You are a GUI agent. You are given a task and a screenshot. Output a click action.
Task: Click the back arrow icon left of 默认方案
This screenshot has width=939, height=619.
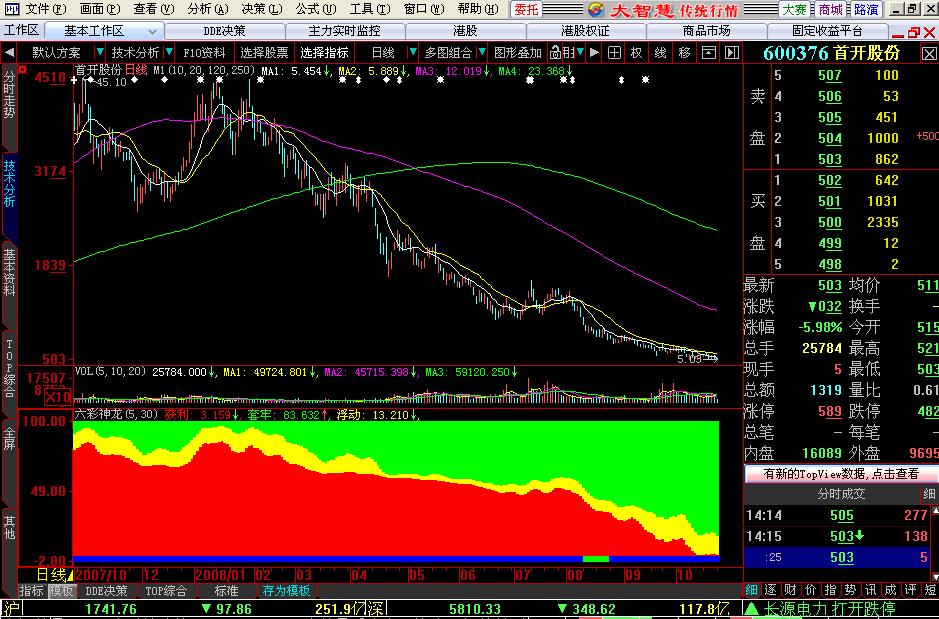tap(9, 53)
